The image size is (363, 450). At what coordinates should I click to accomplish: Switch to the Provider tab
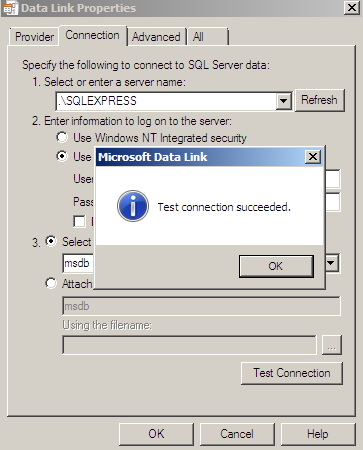click(x=34, y=37)
